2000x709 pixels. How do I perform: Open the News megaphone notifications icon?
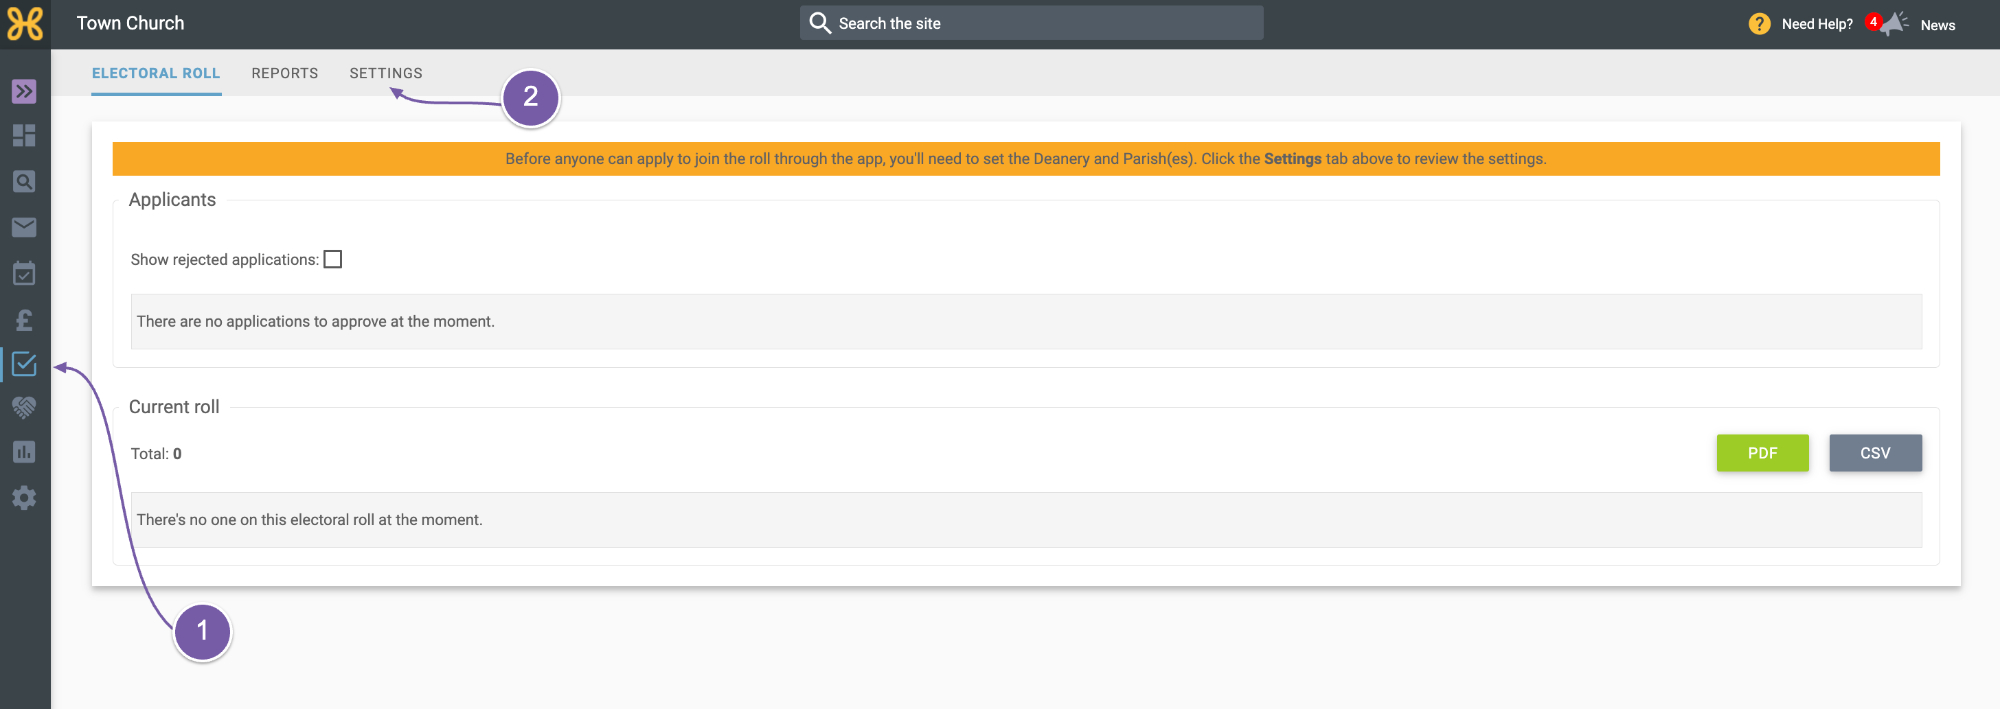point(1893,24)
